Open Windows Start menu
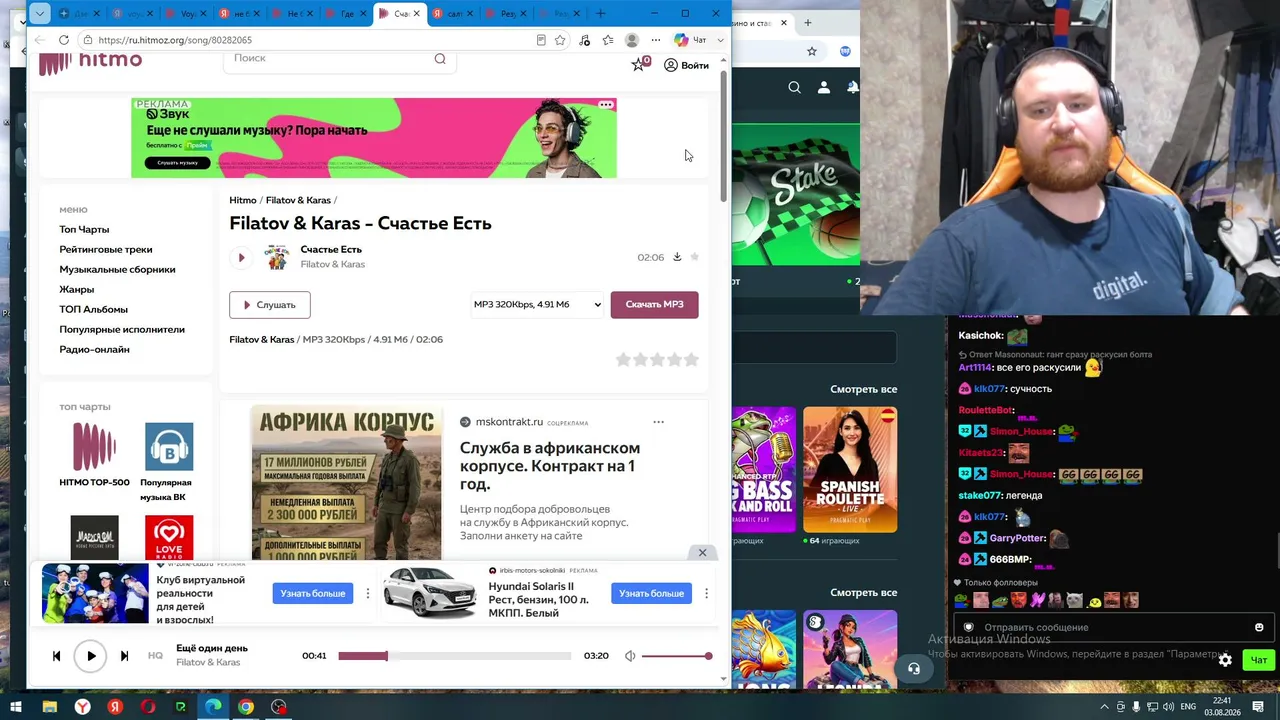Viewport: 1280px width, 720px height. (x=15, y=707)
